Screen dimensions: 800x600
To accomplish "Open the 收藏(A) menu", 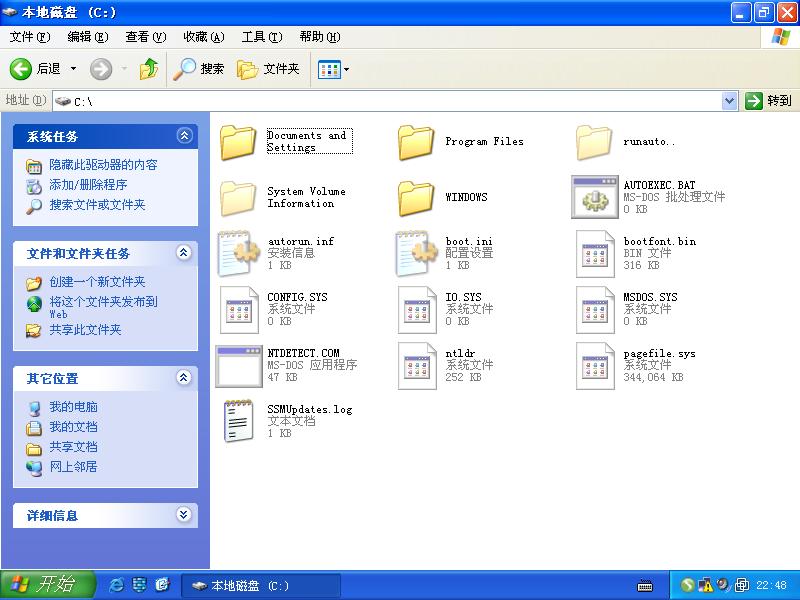I will (204, 37).
